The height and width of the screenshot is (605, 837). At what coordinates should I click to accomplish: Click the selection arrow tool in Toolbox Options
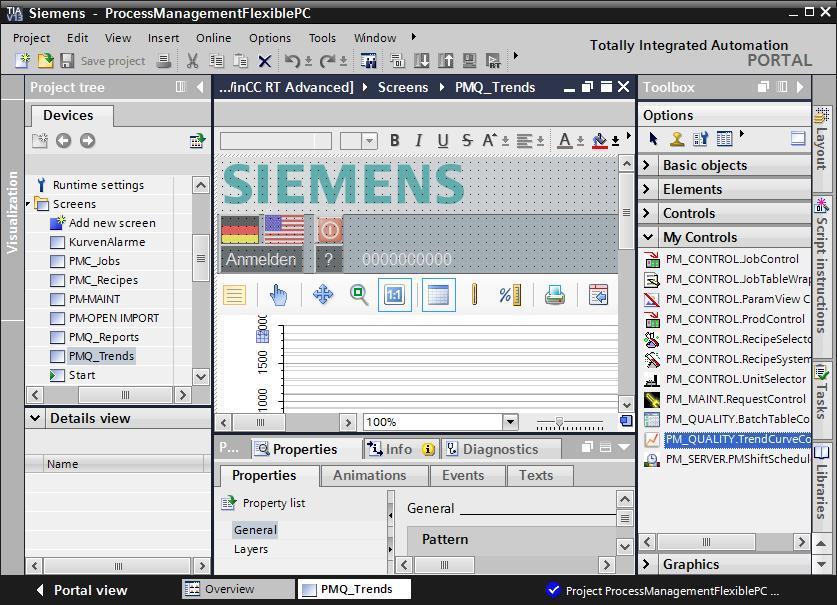pos(653,139)
